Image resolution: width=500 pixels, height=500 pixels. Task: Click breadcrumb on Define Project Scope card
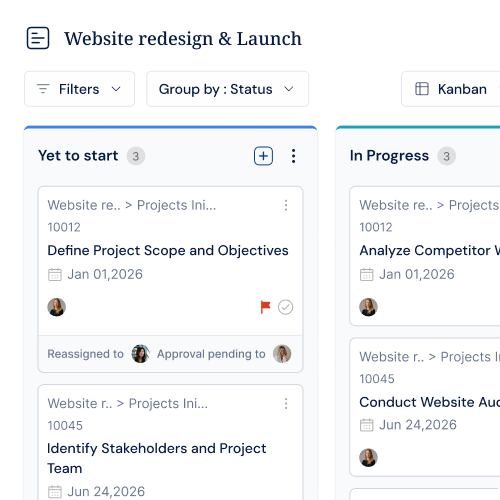pyautogui.click(x=132, y=205)
